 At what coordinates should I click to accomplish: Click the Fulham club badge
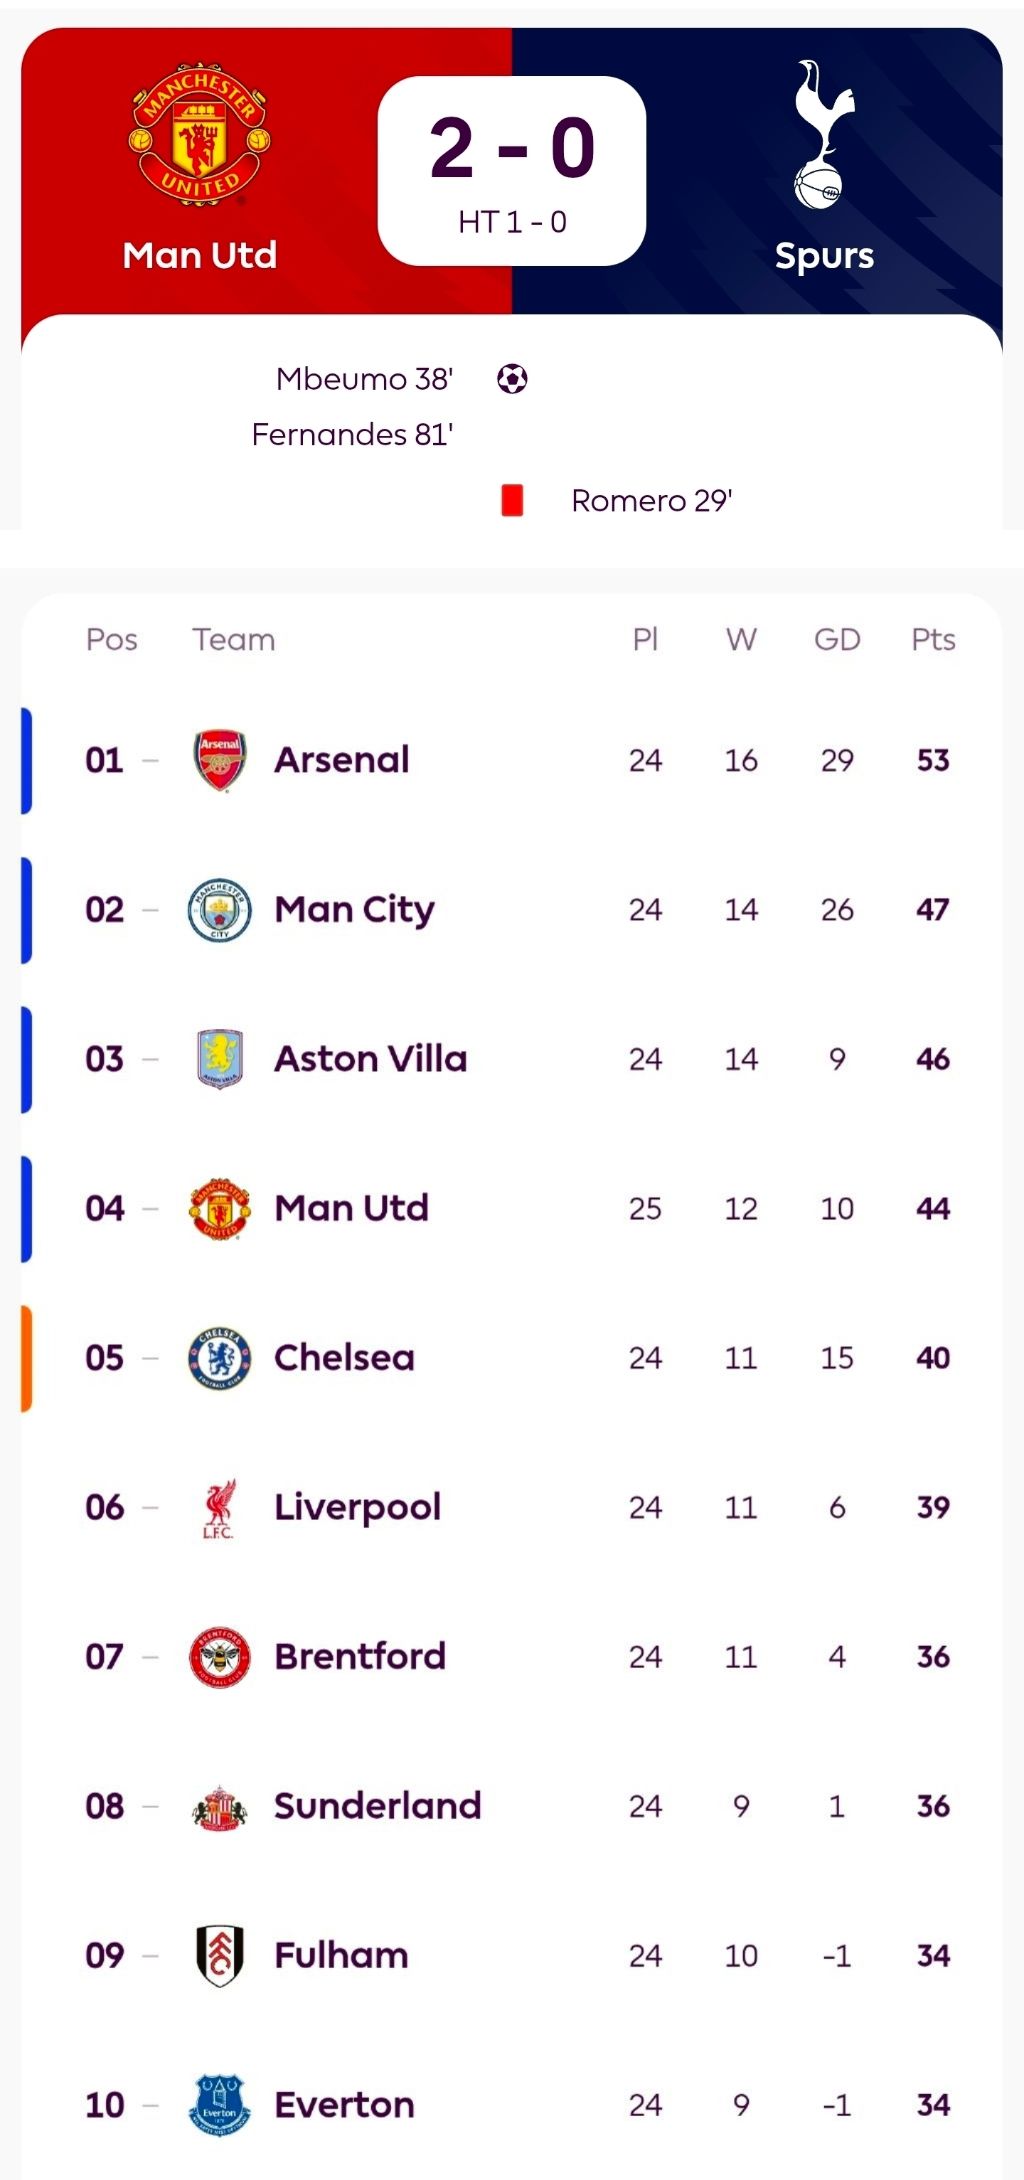click(x=219, y=1955)
